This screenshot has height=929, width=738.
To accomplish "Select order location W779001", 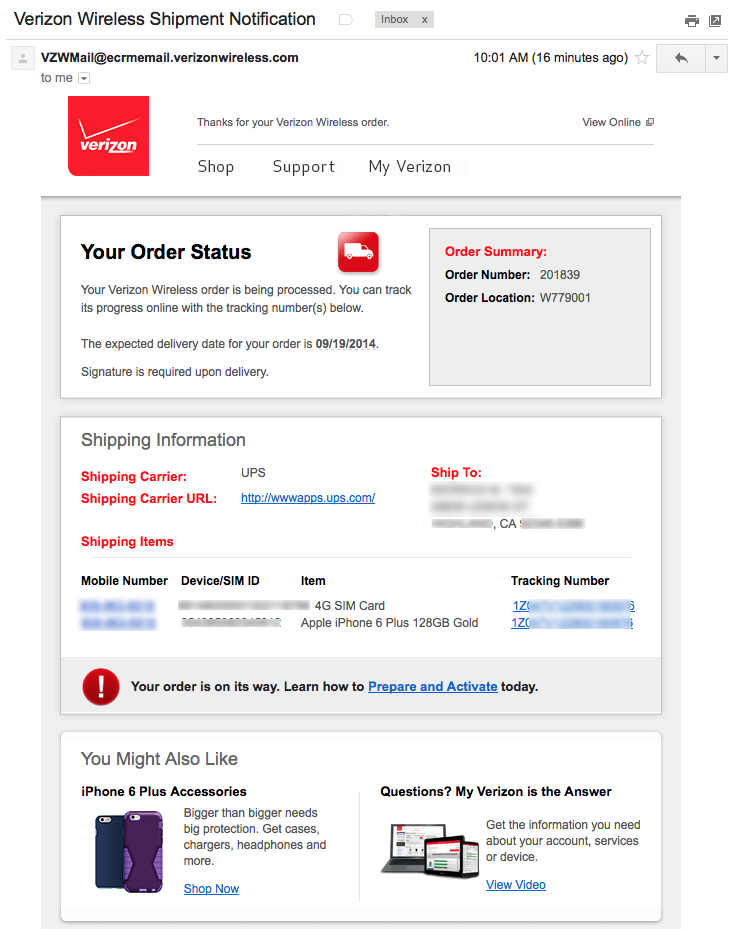I will 565,297.
